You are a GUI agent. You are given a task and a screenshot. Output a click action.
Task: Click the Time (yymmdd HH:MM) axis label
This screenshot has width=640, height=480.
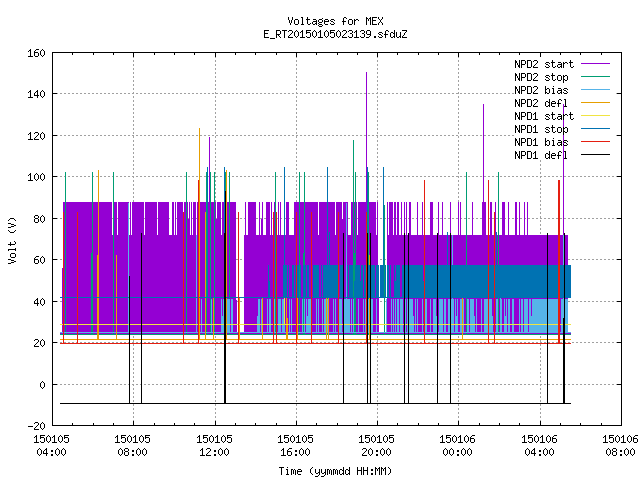[335, 471]
